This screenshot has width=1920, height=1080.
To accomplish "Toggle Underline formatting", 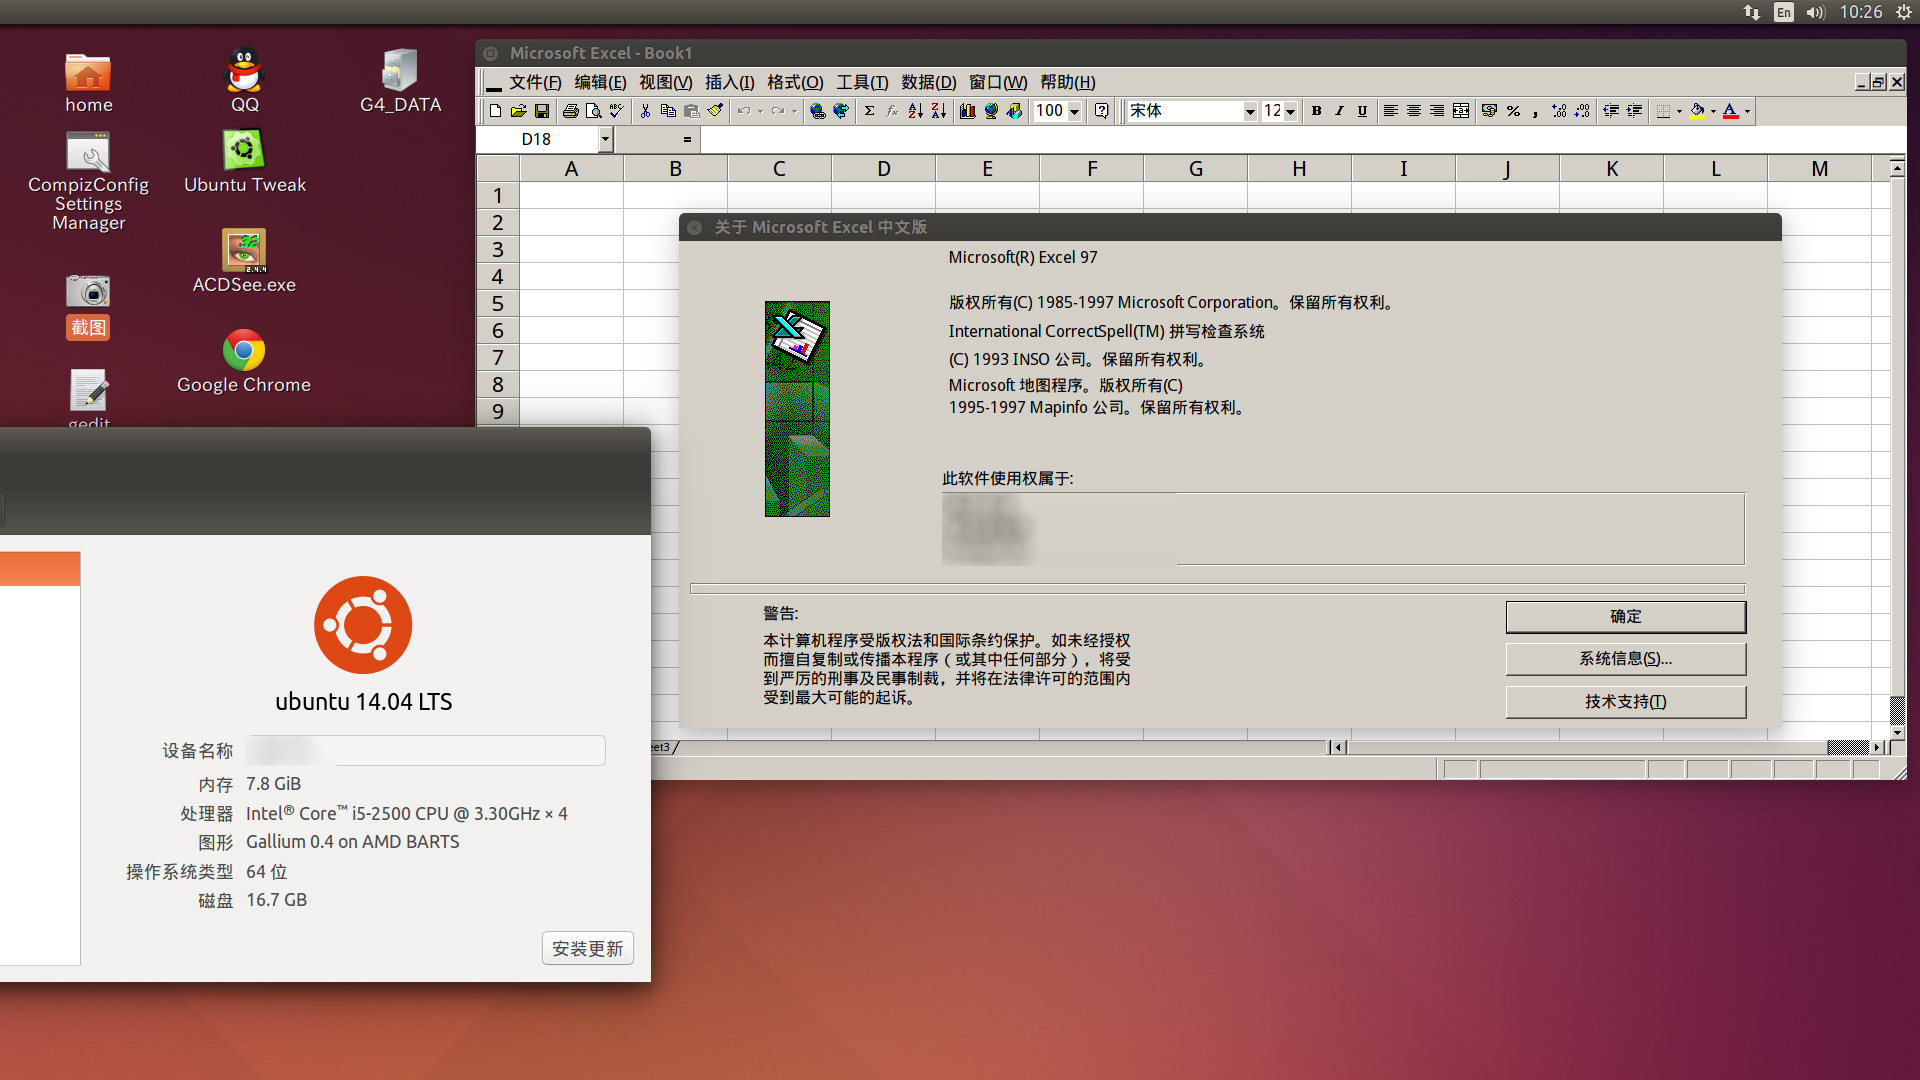I will [x=1362, y=111].
